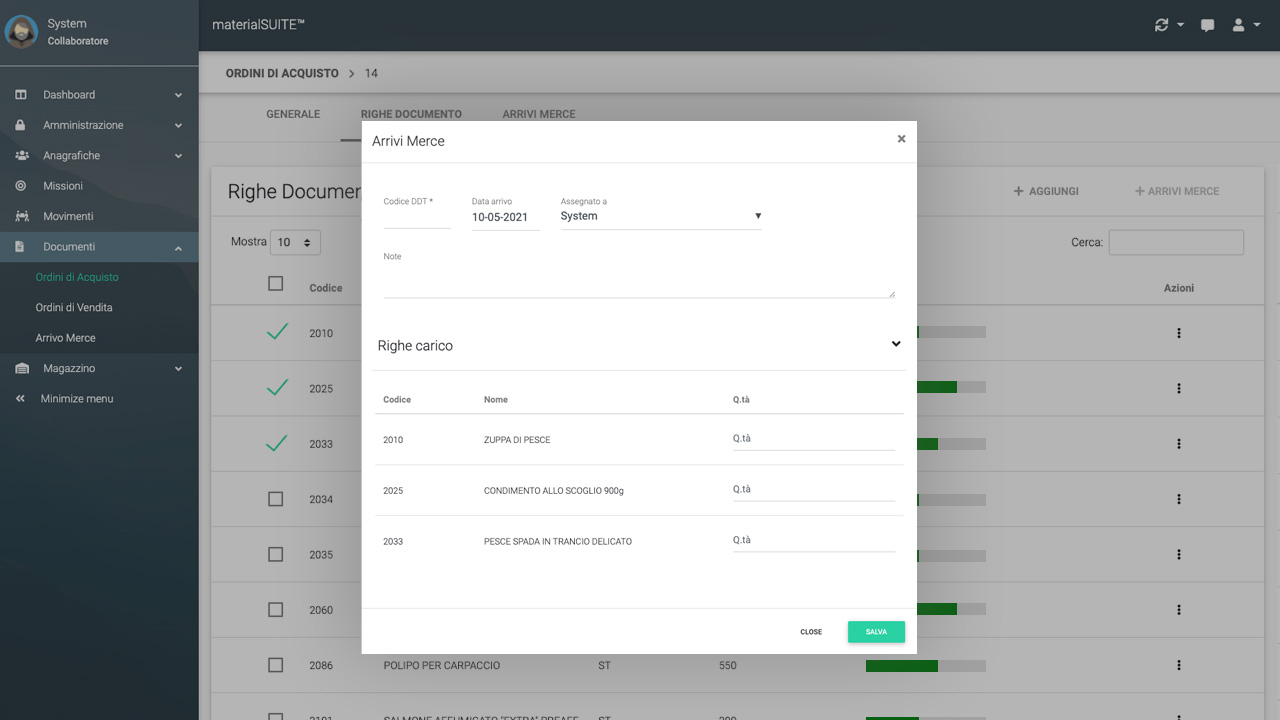Click the Movimenti icon in sidebar

coord(21,216)
